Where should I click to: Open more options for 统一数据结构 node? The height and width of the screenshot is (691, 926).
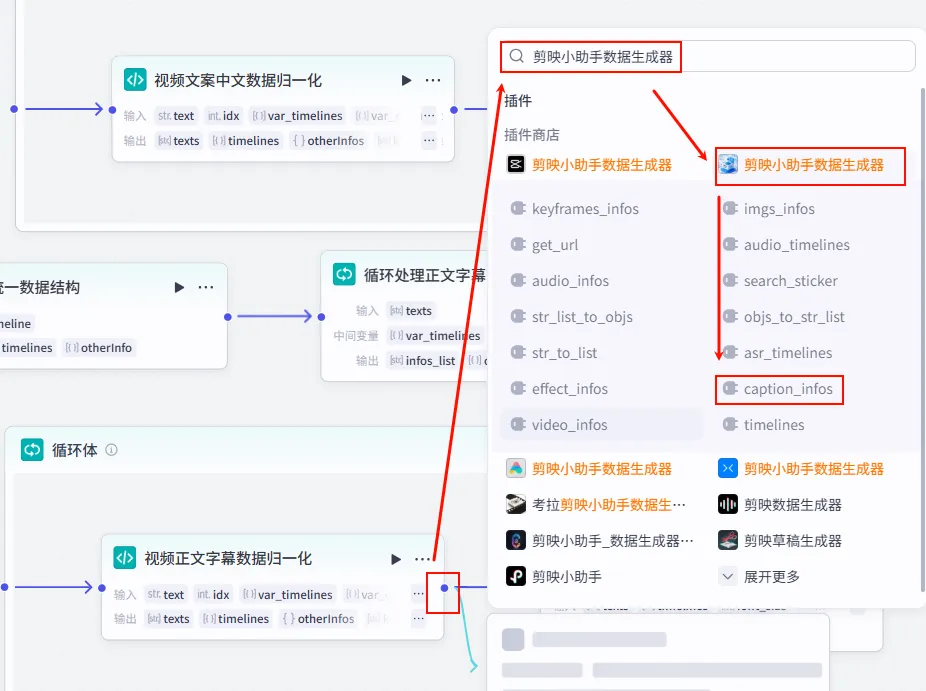point(206,288)
